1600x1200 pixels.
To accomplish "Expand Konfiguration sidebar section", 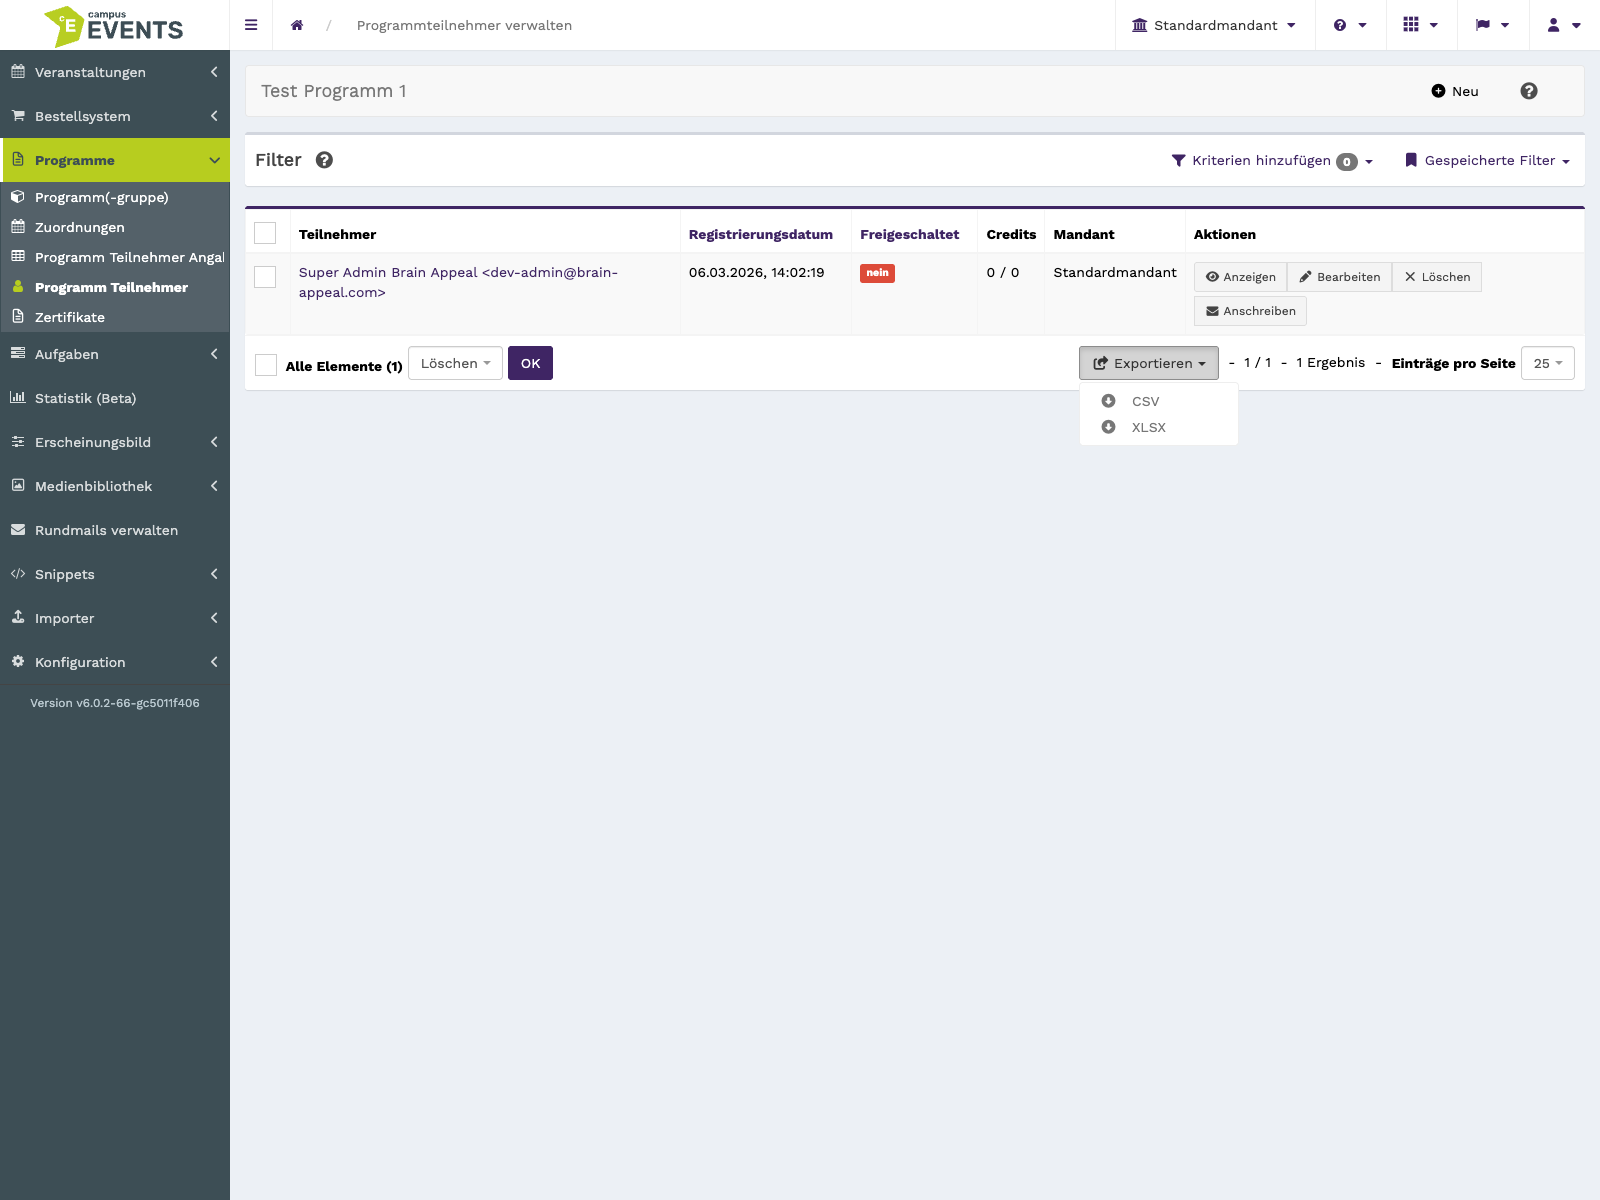I will 115,662.
